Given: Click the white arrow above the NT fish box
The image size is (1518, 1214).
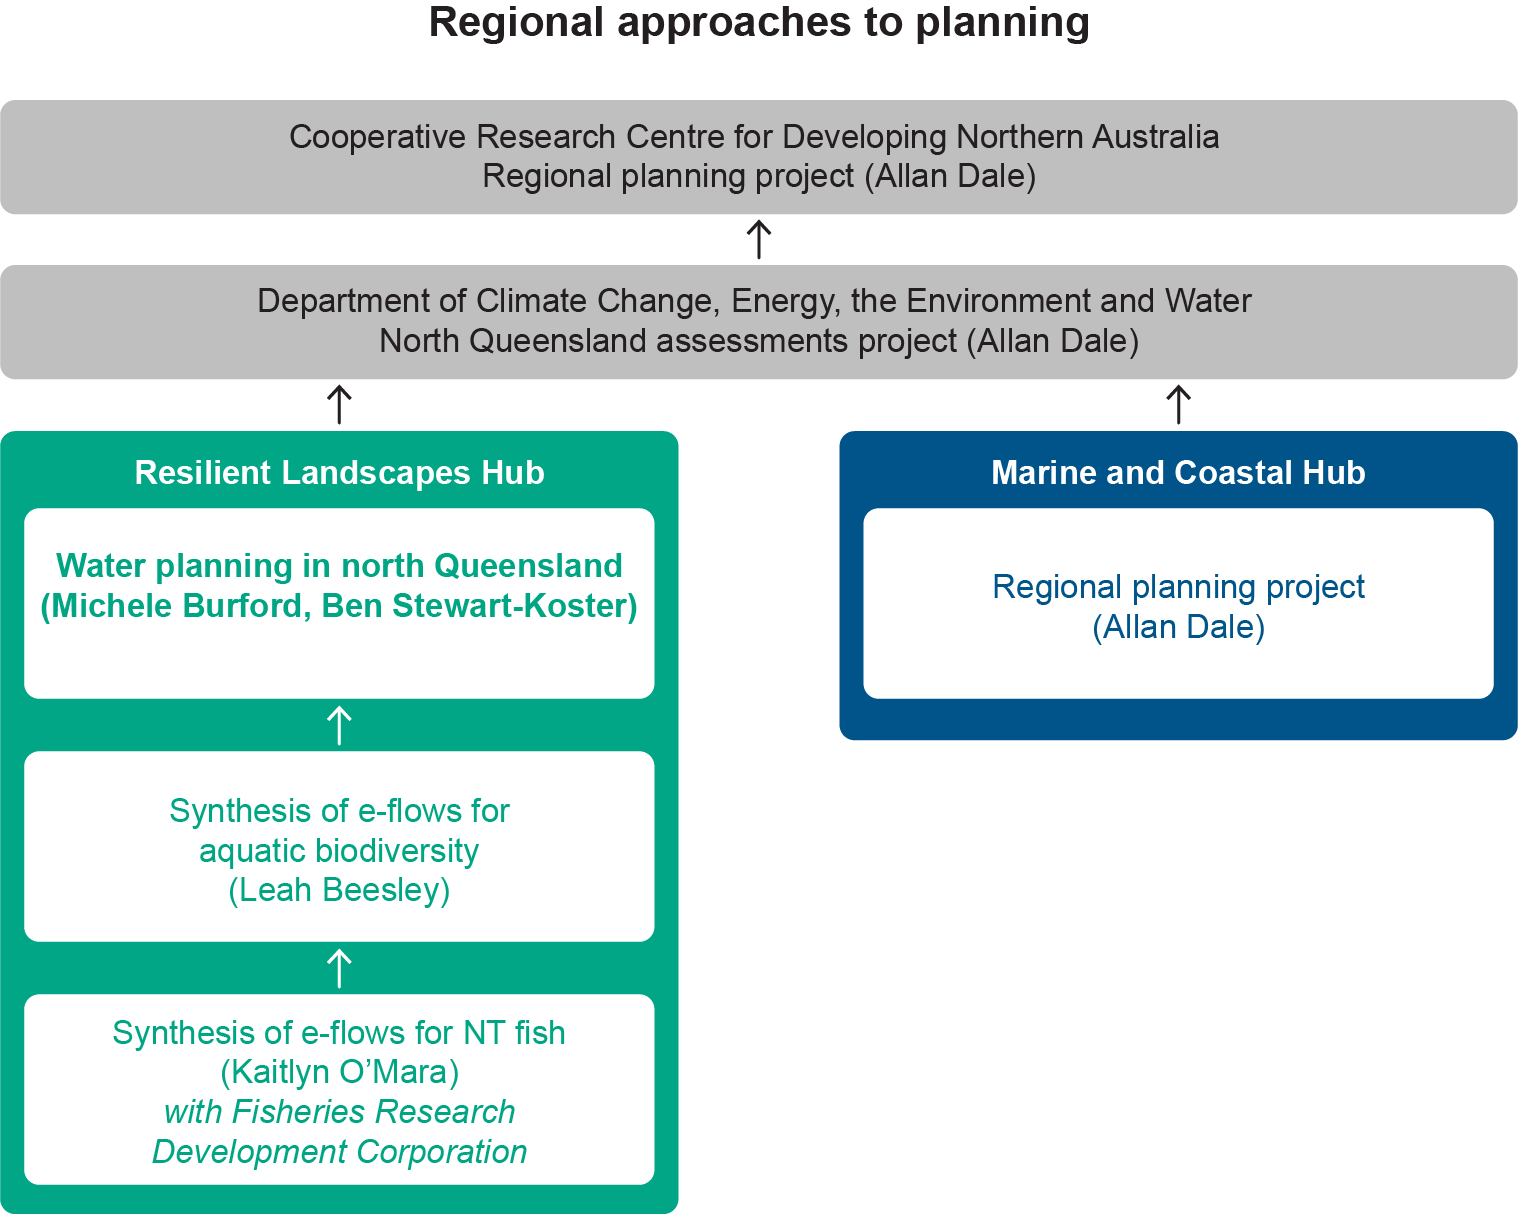Looking at the screenshot, I should tap(339, 966).
